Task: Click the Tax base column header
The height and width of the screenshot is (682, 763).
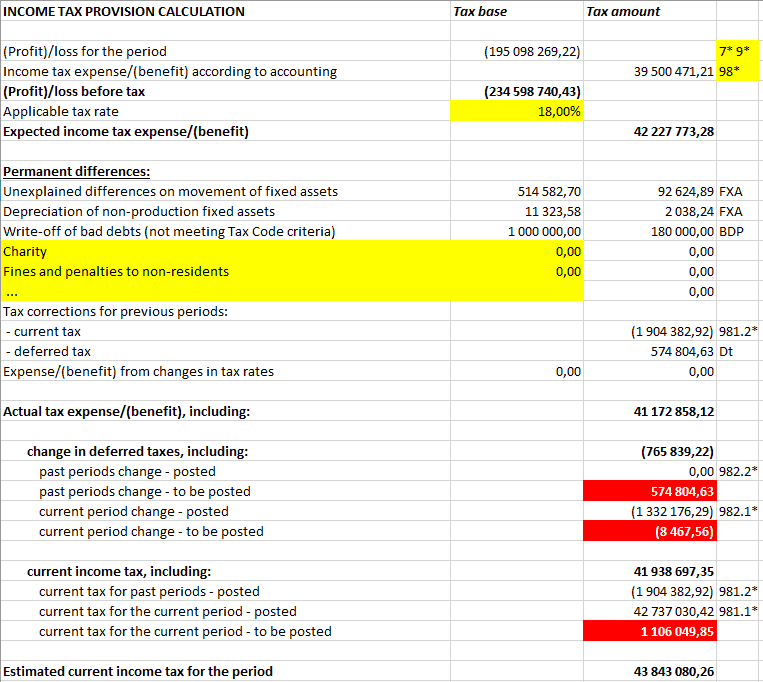Action: click(x=480, y=12)
